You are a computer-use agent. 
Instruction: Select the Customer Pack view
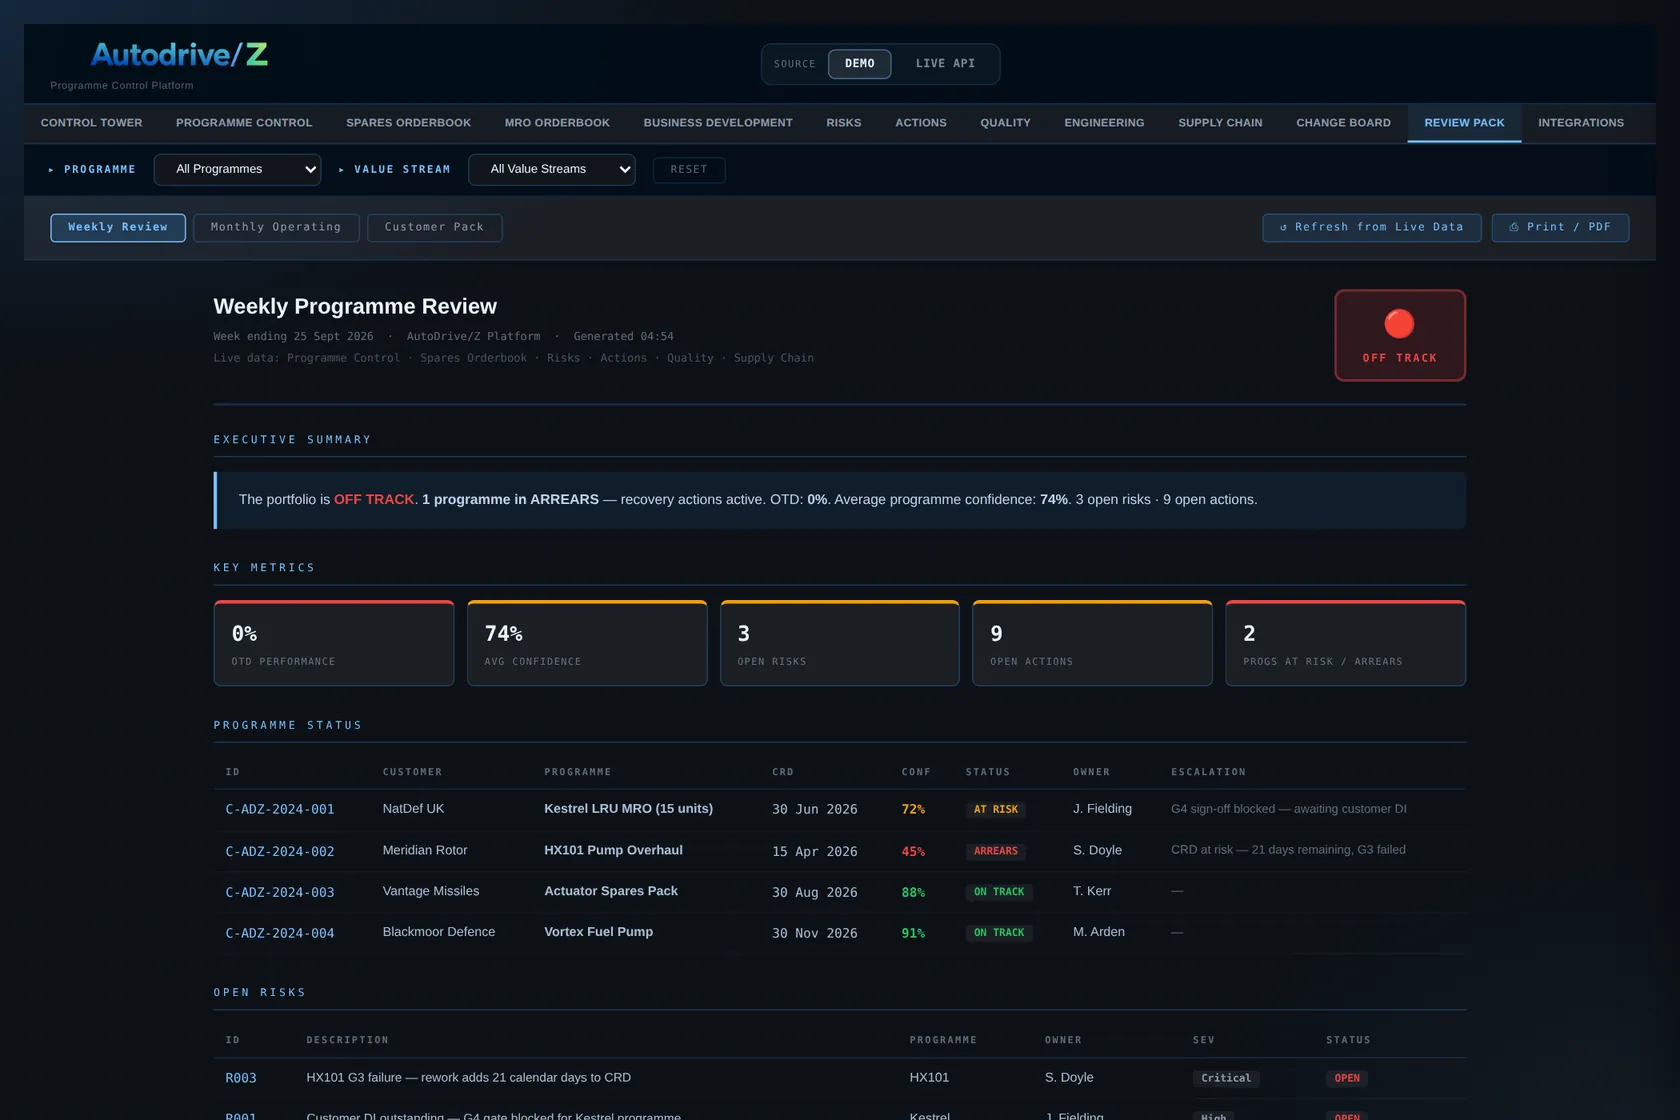[434, 227]
